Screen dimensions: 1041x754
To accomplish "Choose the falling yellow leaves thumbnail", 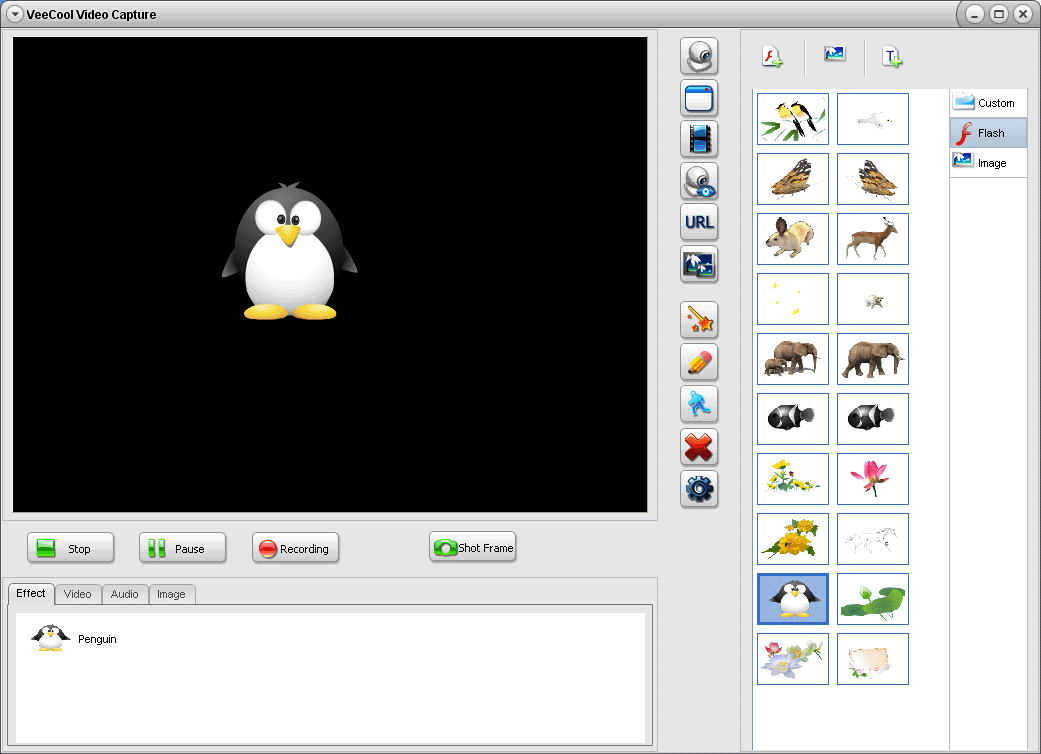I will pos(793,299).
